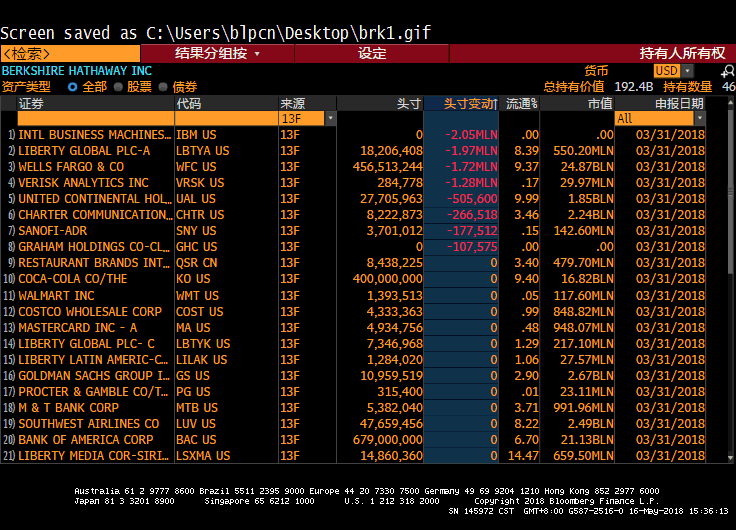The image size is (736, 530).
Task: Select the 全部 asset type radio button
Action: 72,87
